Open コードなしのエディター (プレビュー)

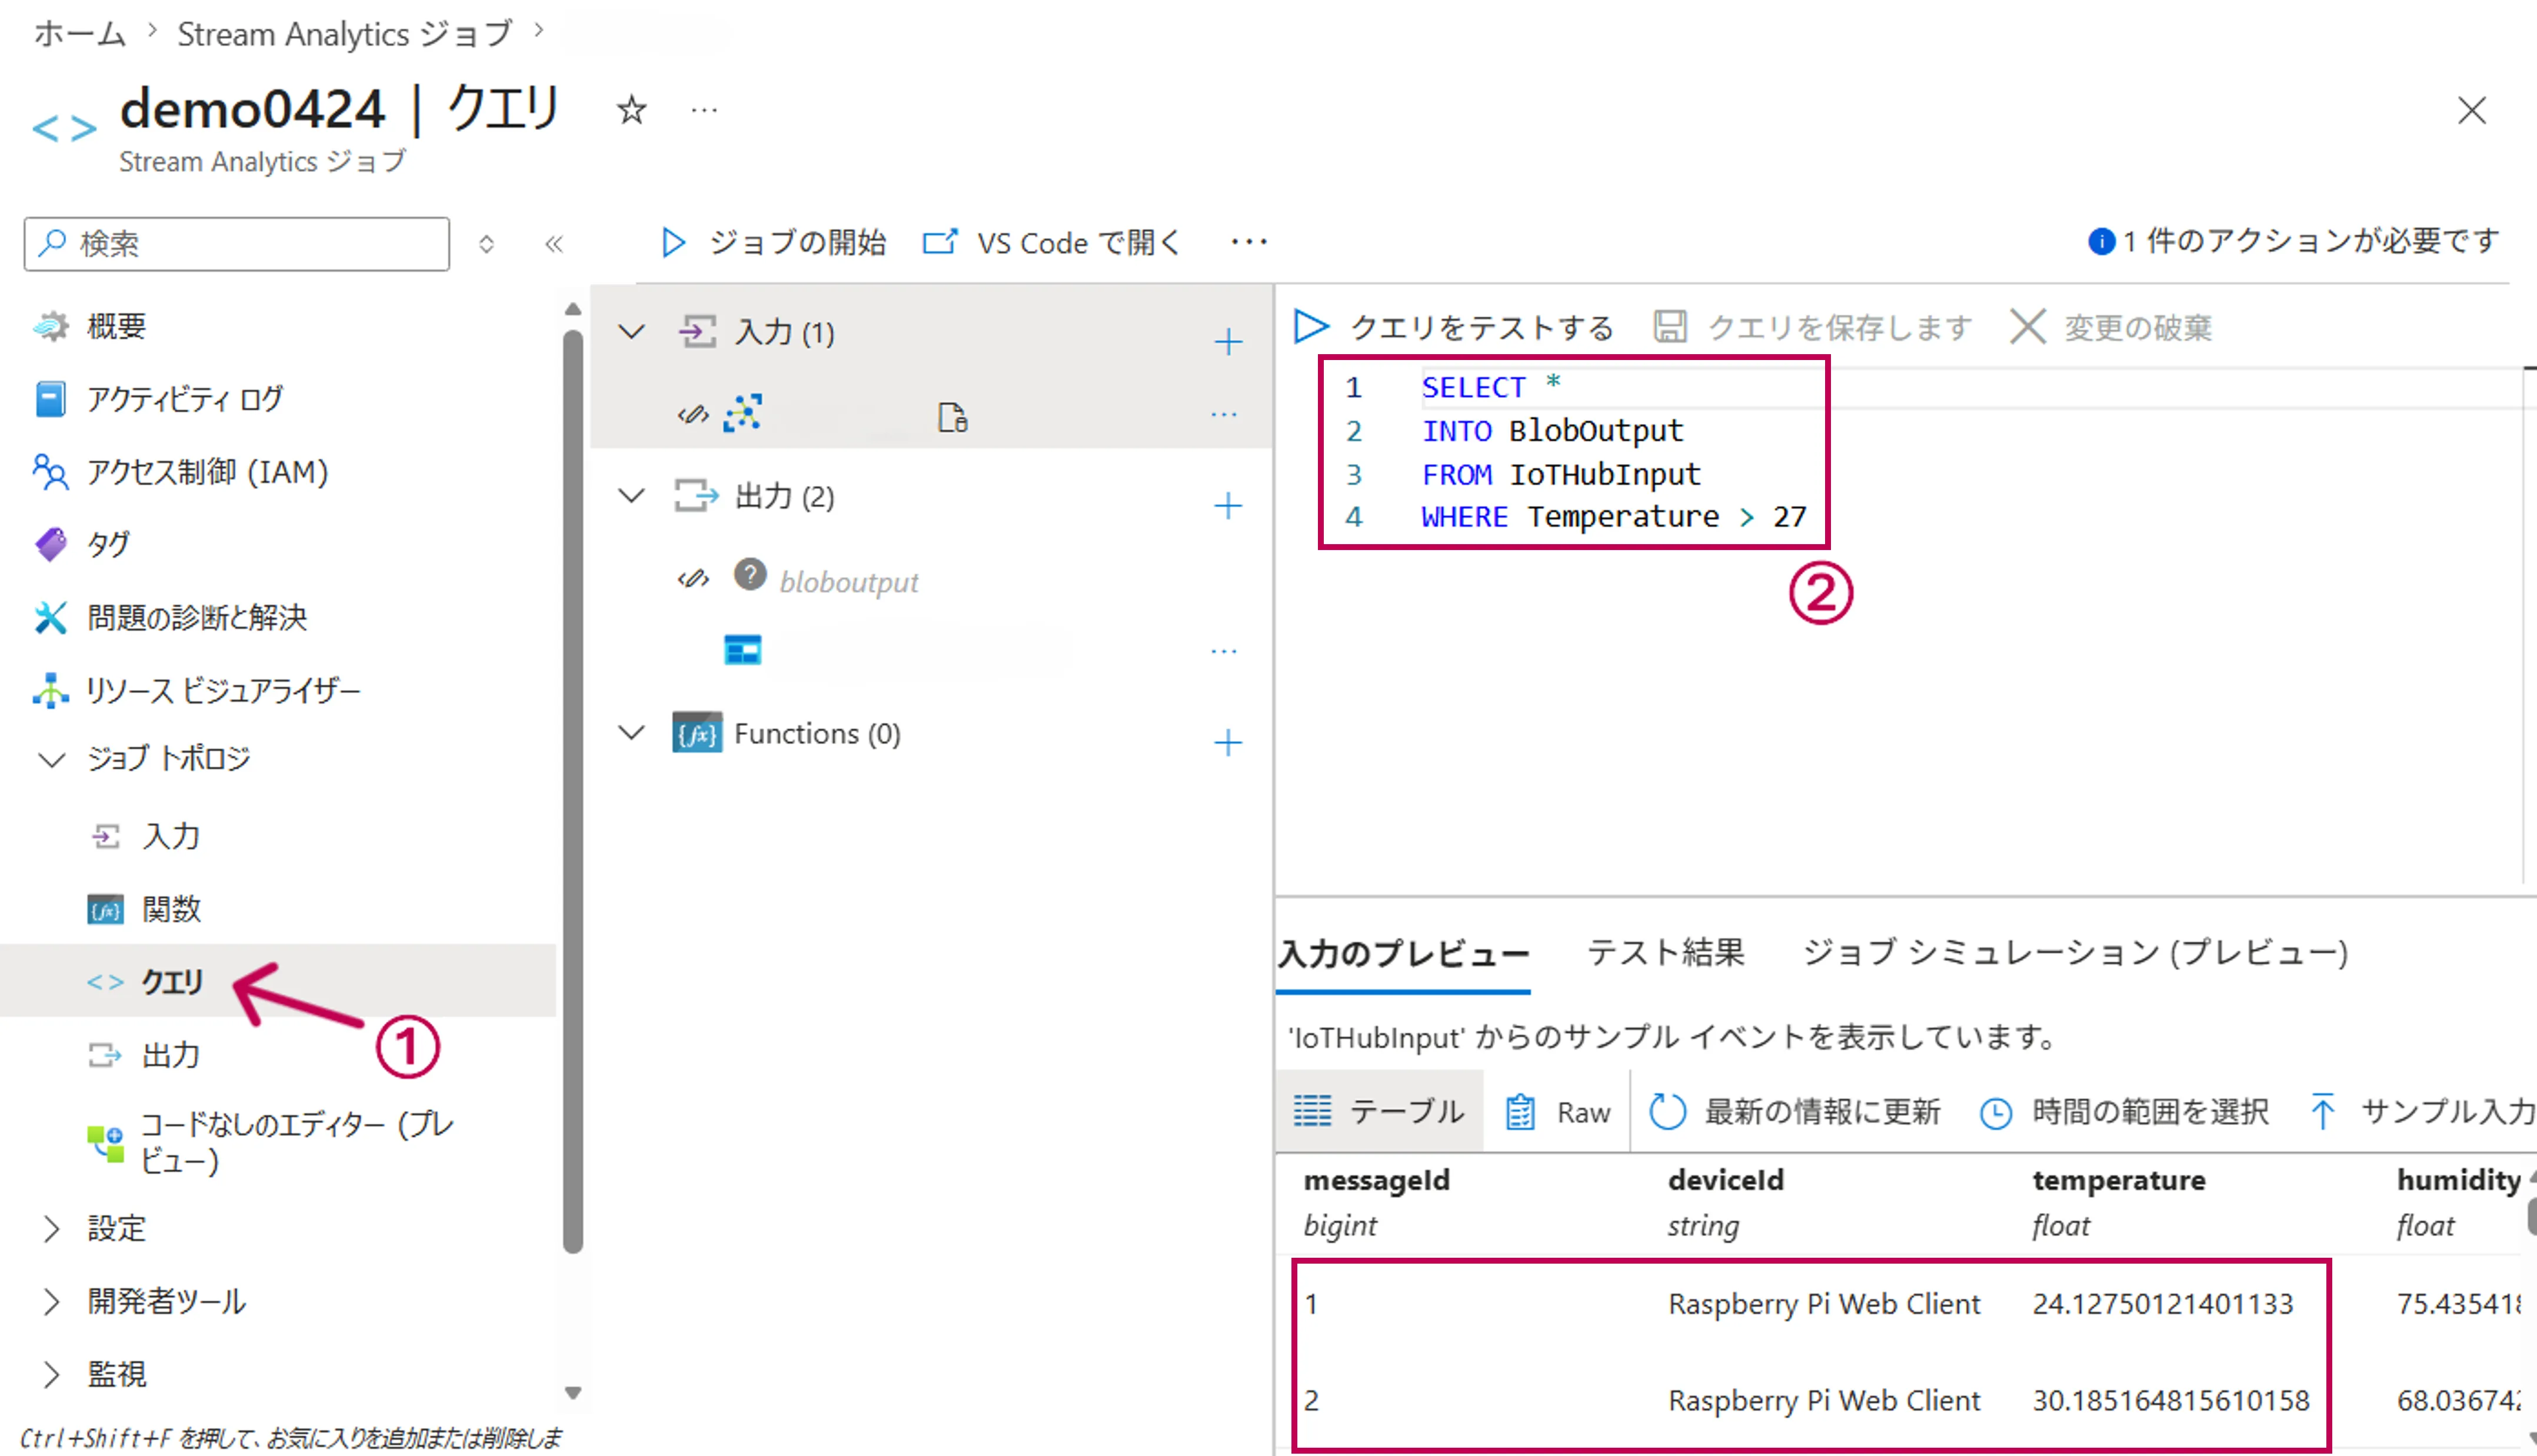point(271,1143)
